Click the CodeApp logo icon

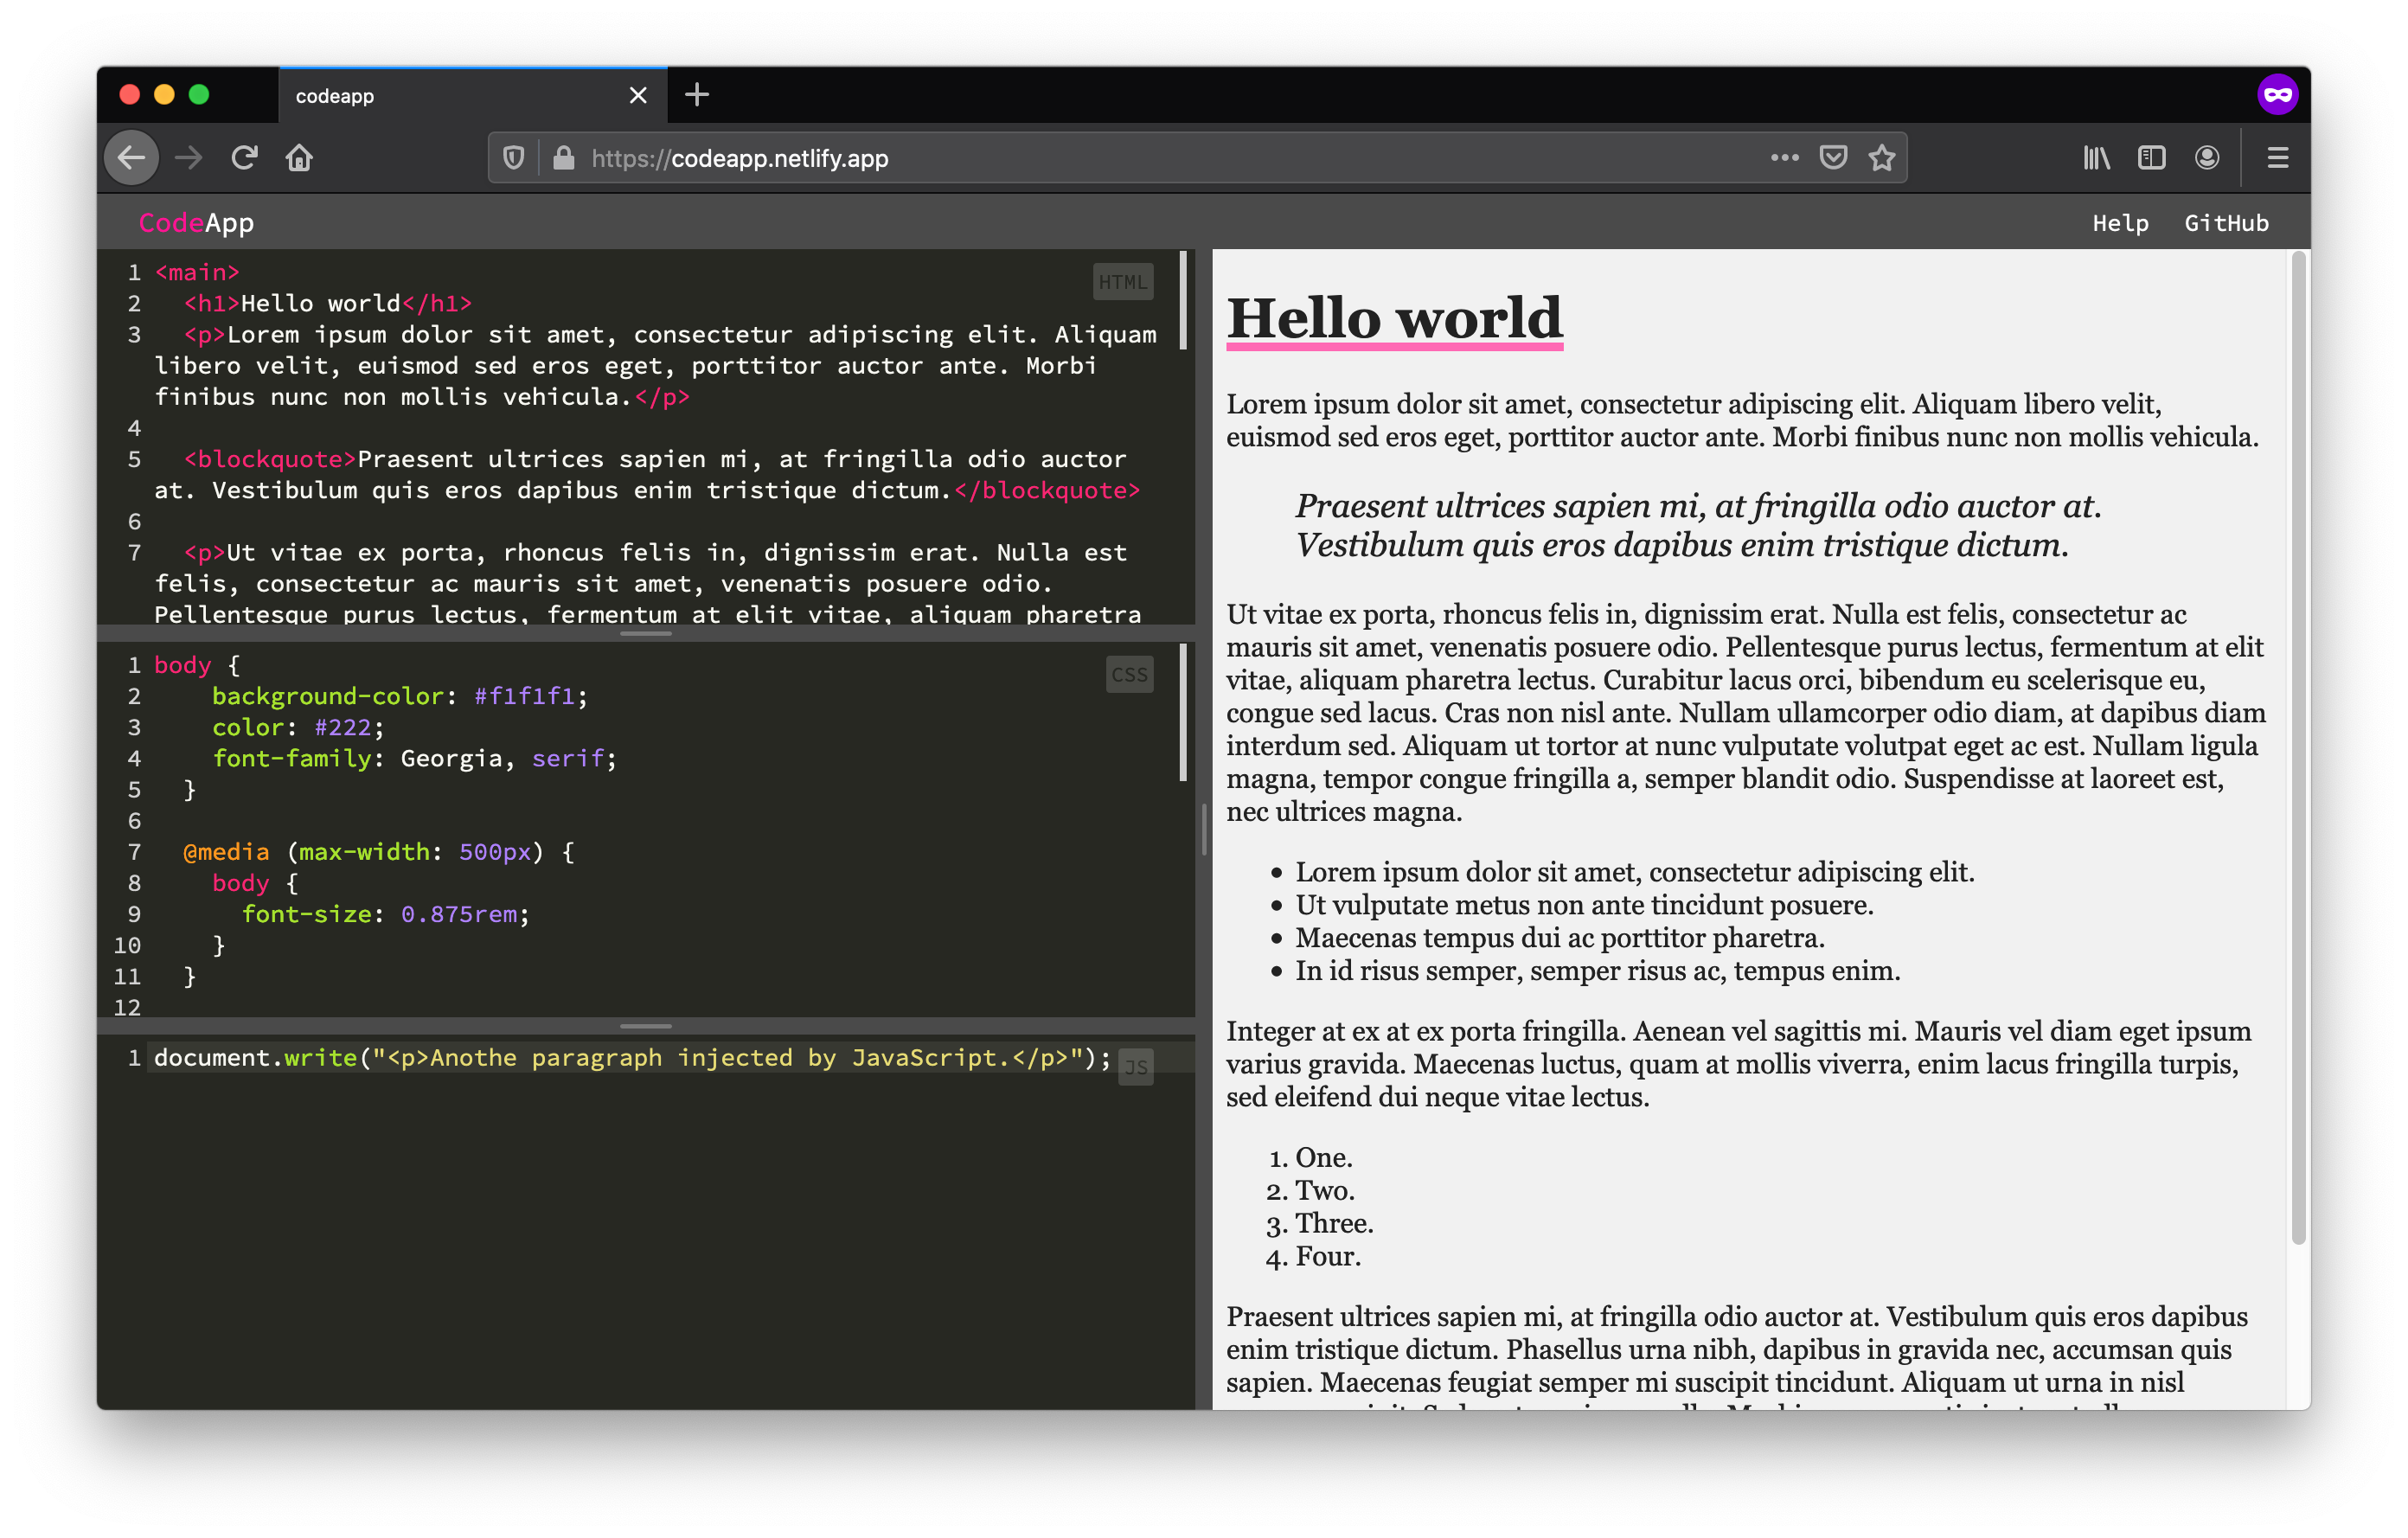(x=200, y=221)
